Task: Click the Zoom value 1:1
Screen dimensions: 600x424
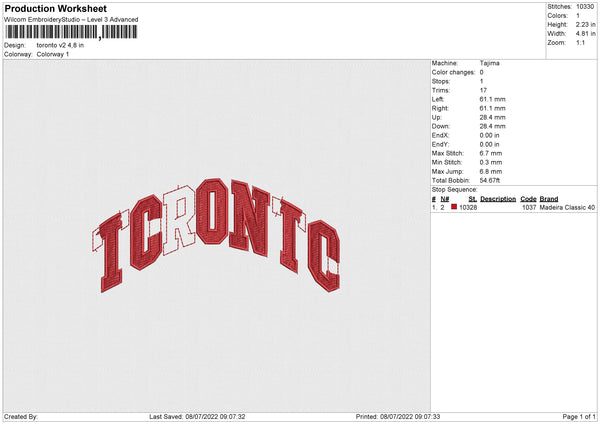Action: click(x=580, y=43)
